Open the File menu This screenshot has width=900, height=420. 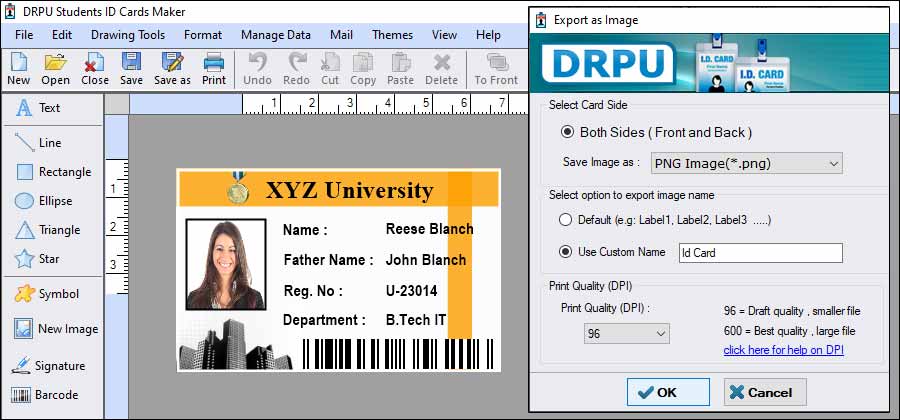click(24, 35)
